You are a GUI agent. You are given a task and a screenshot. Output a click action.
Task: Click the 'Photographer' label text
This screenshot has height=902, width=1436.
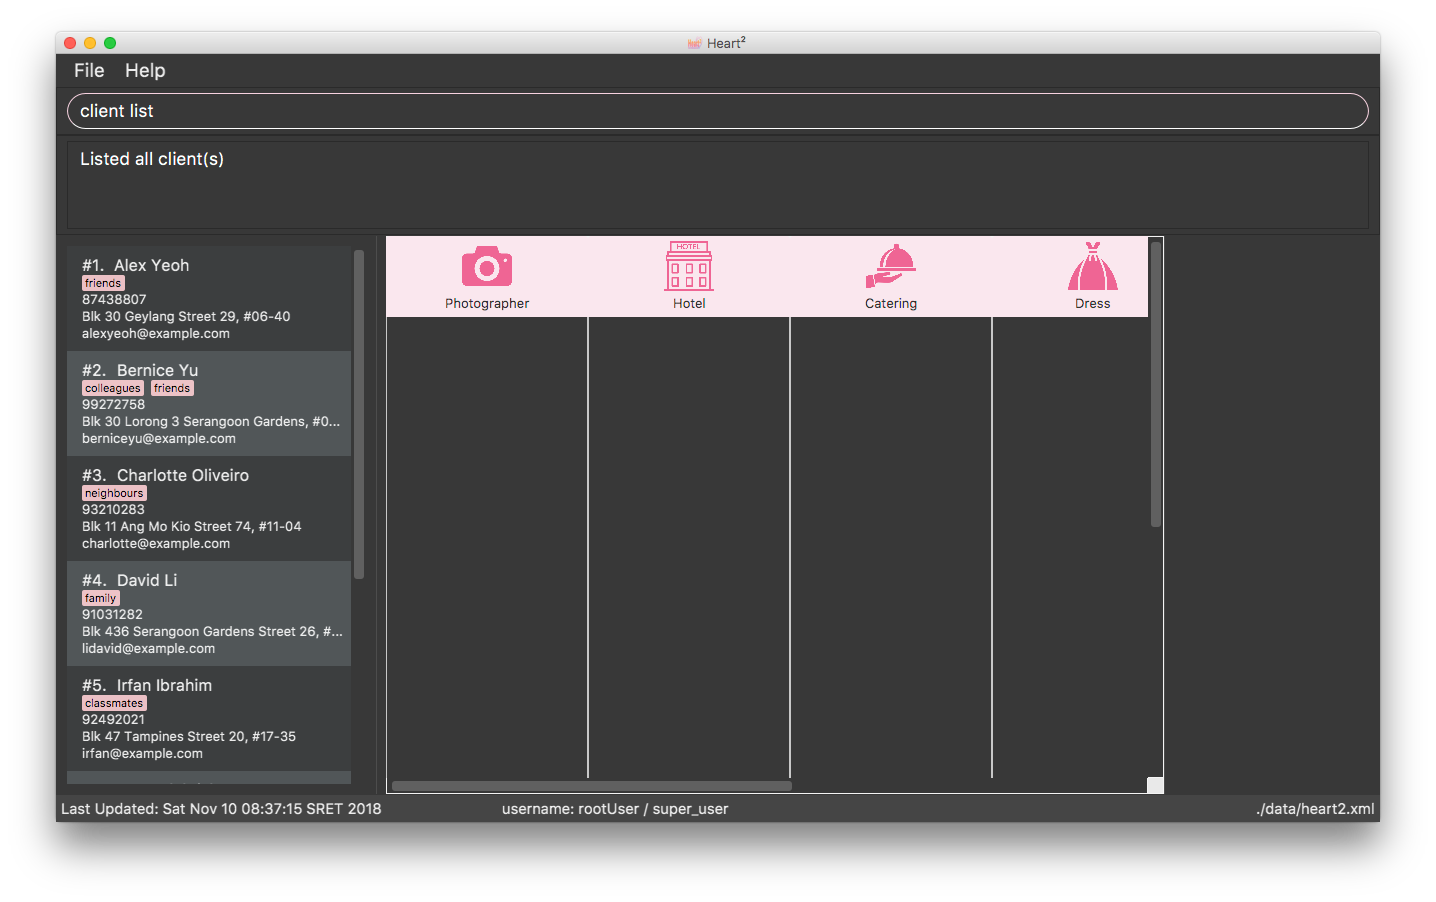point(487,303)
